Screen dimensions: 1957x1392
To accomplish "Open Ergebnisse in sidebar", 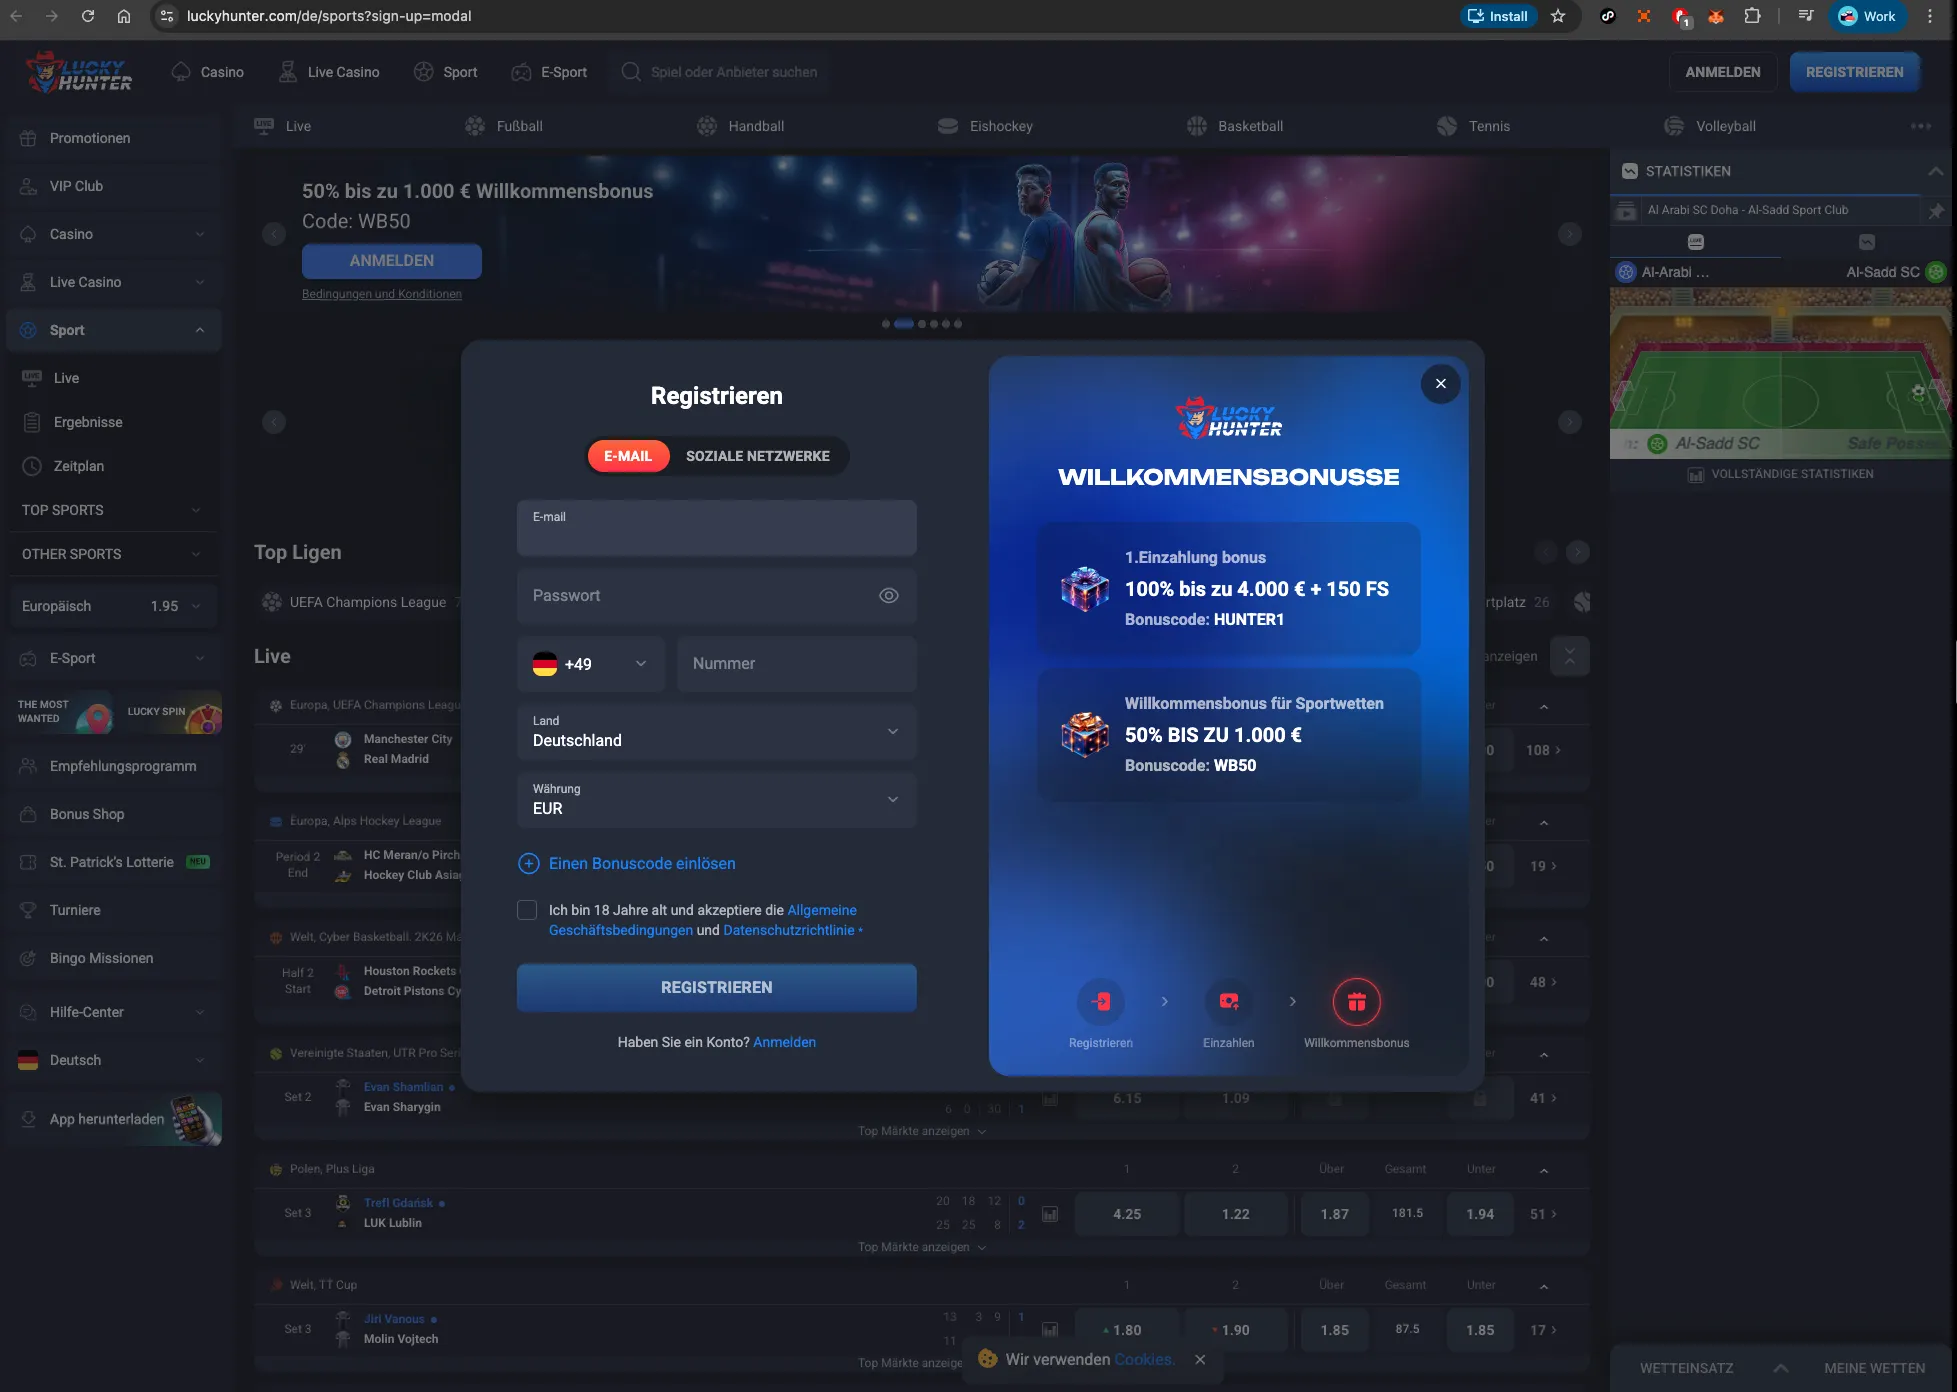I will pyautogui.click(x=114, y=422).
